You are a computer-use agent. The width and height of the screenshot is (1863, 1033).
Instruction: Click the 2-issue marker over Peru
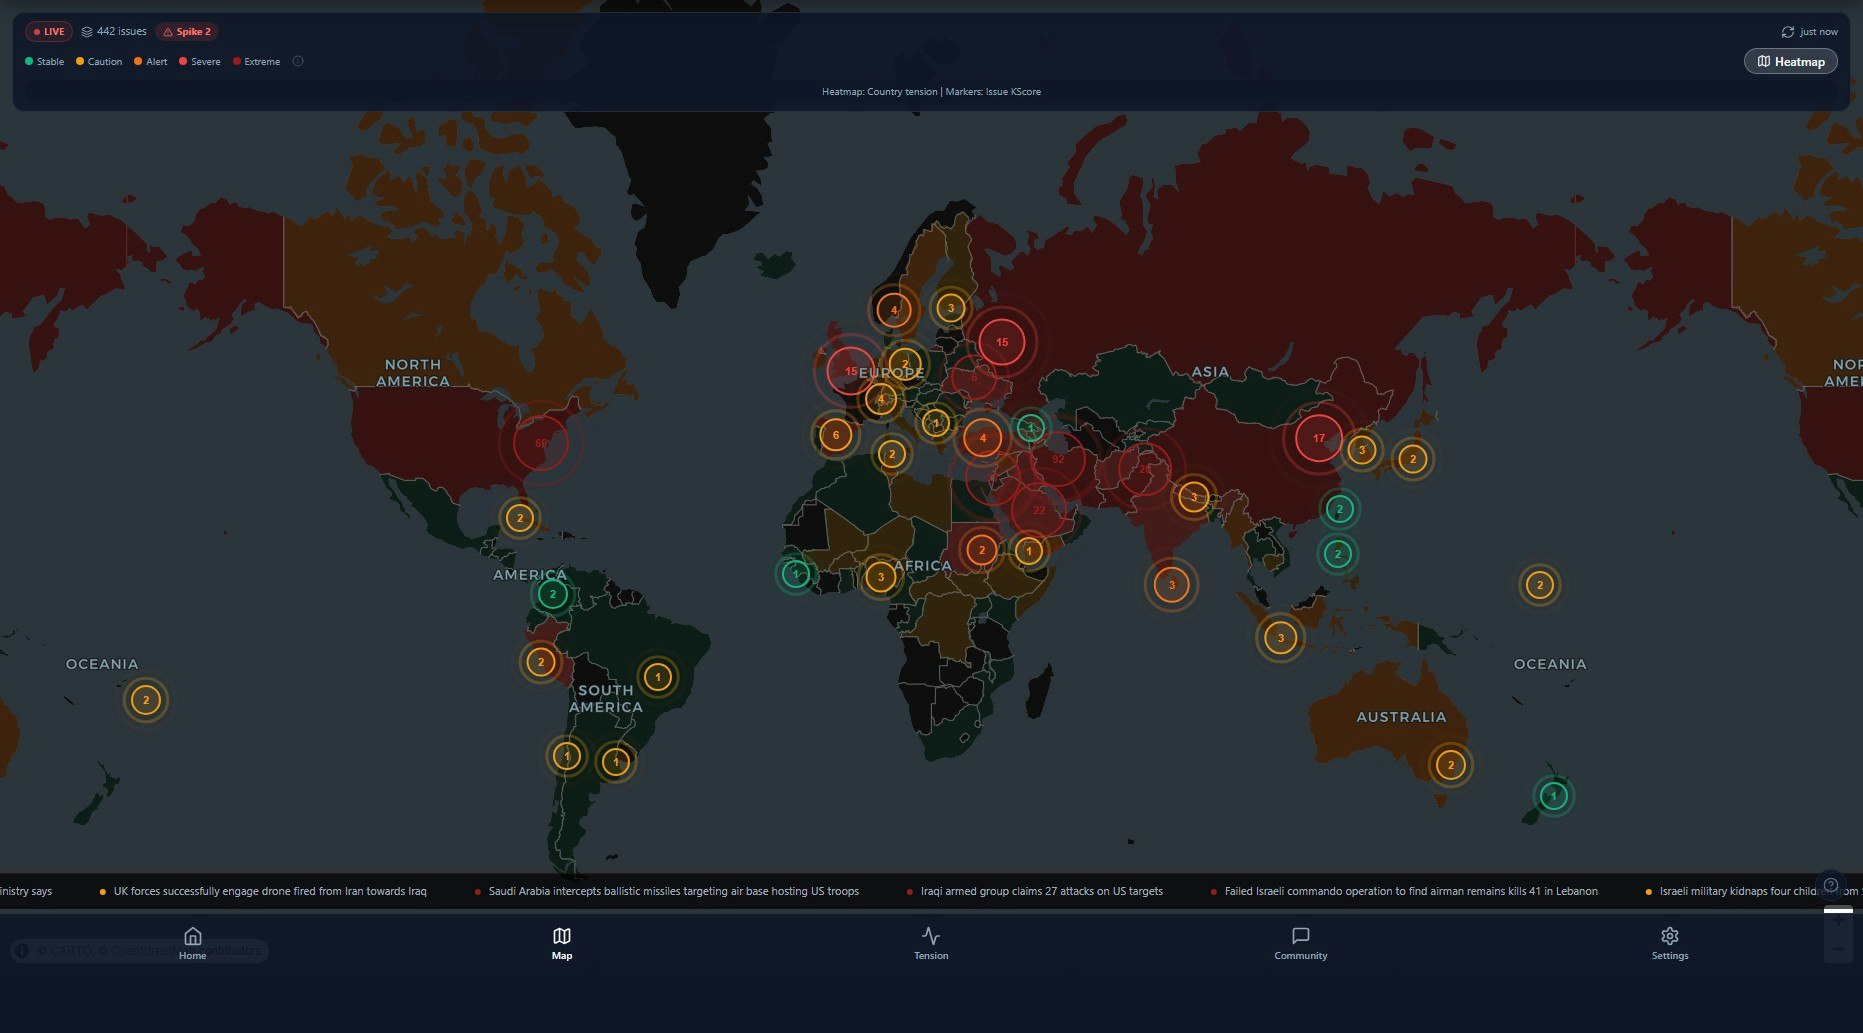click(541, 662)
